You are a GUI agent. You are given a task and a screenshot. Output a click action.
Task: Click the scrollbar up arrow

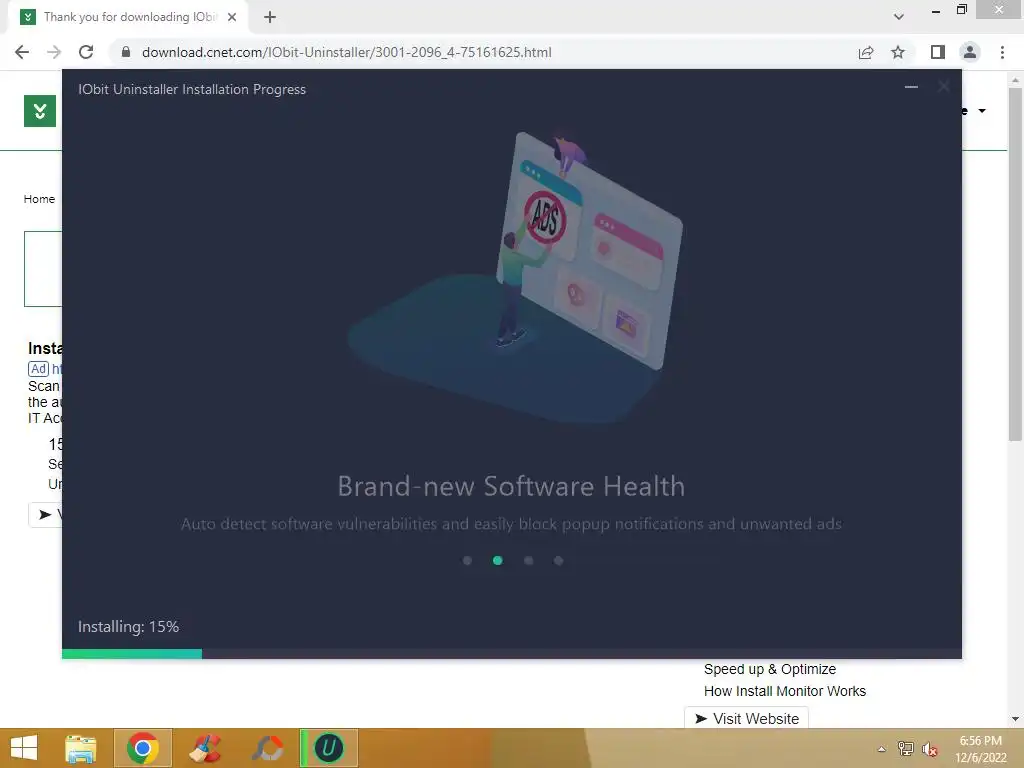coord(1015,80)
